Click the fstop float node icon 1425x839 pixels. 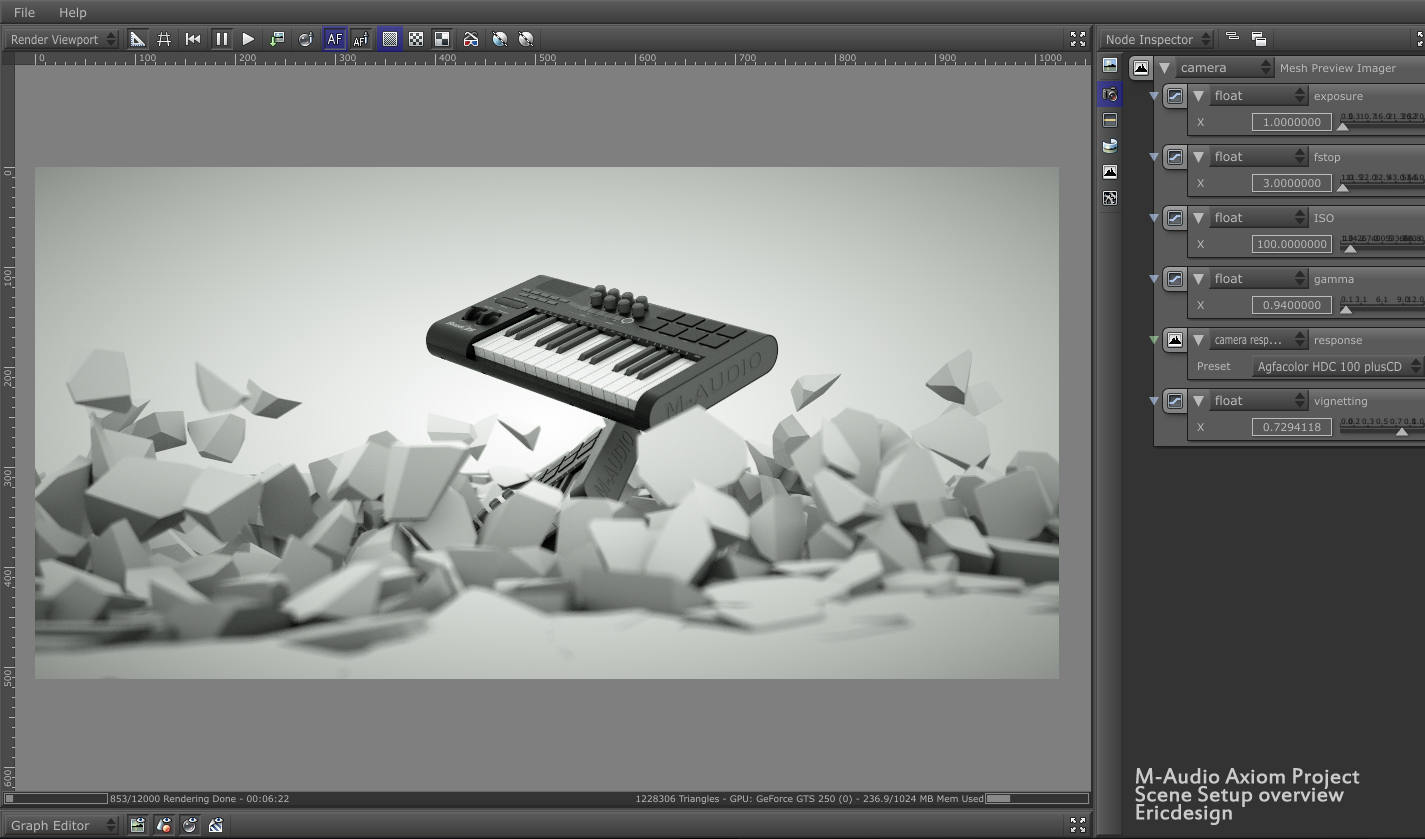click(x=1175, y=157)
